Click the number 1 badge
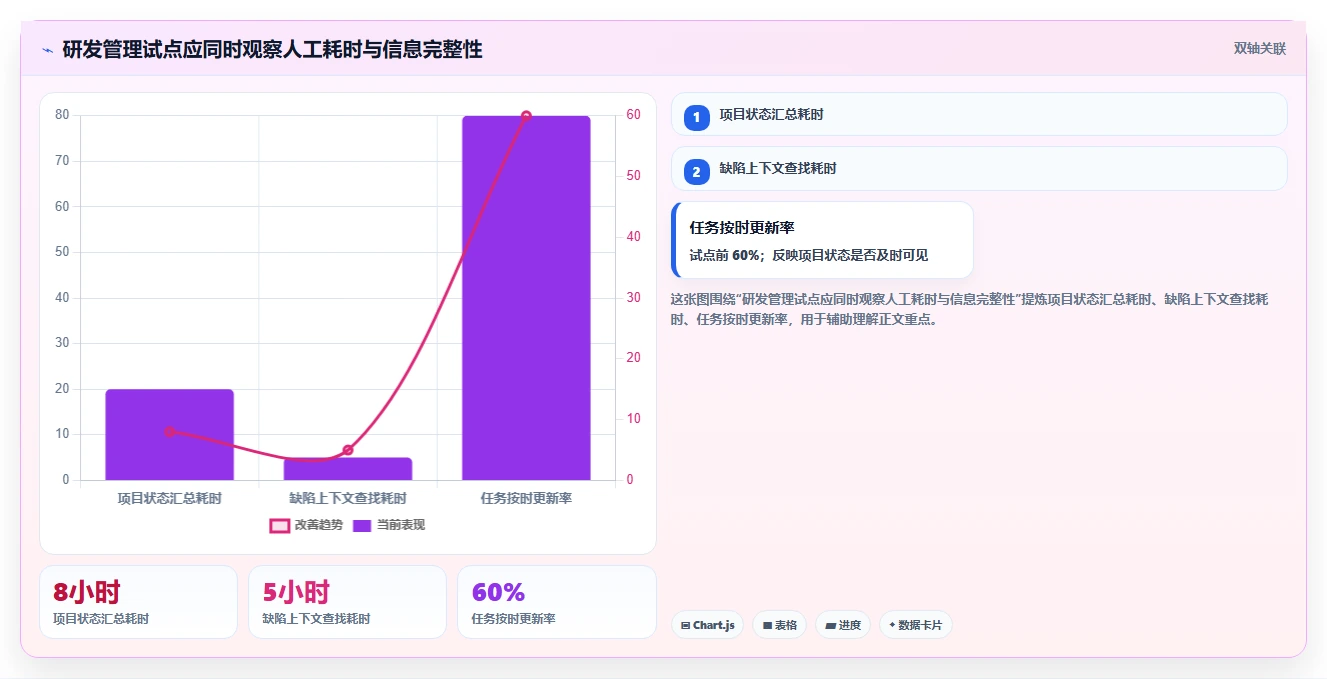The image size is (1327, 679). [696, 118]
